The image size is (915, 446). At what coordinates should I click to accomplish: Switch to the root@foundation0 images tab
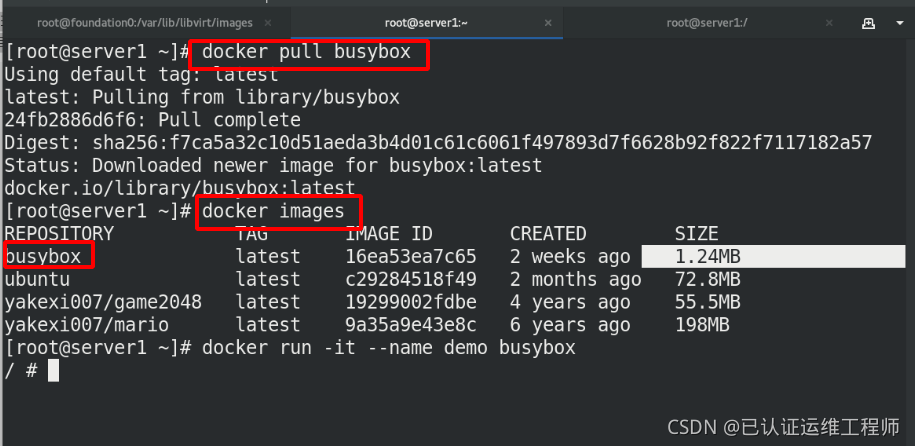[x=145, y=23]
